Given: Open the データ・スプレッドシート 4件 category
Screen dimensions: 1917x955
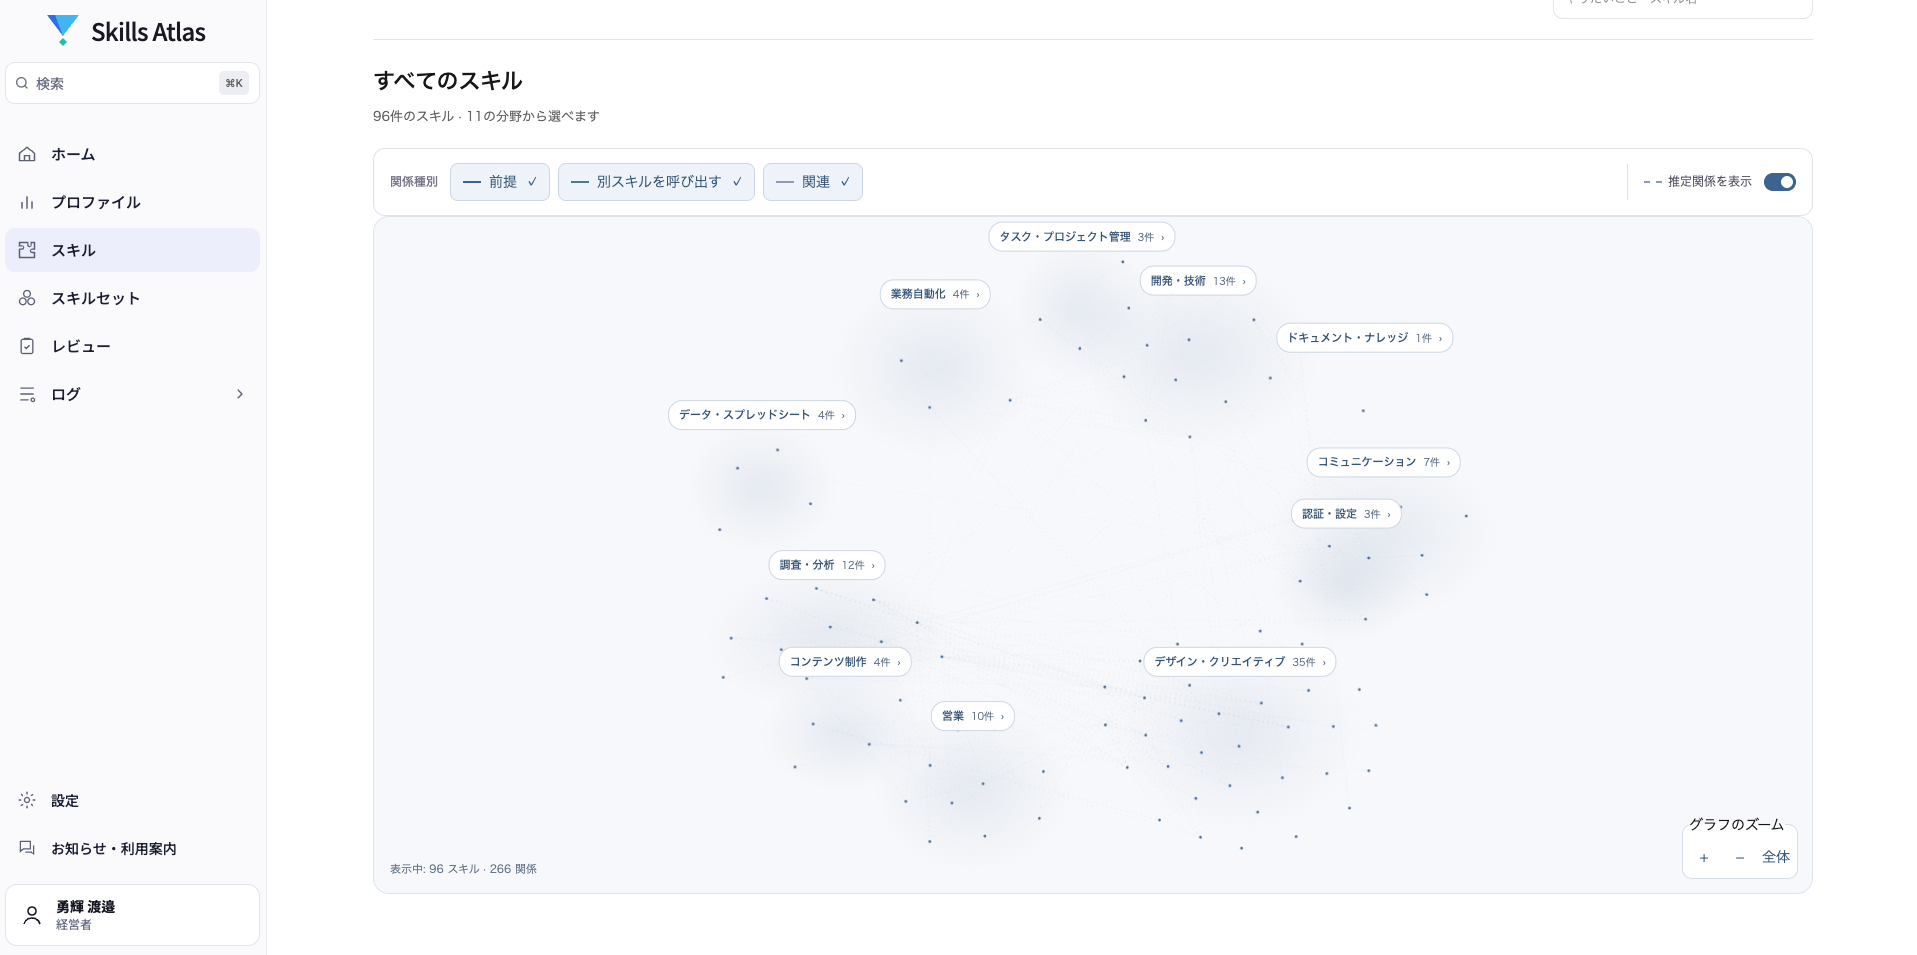Looking at the screenshot, I should tap(762, 415).
